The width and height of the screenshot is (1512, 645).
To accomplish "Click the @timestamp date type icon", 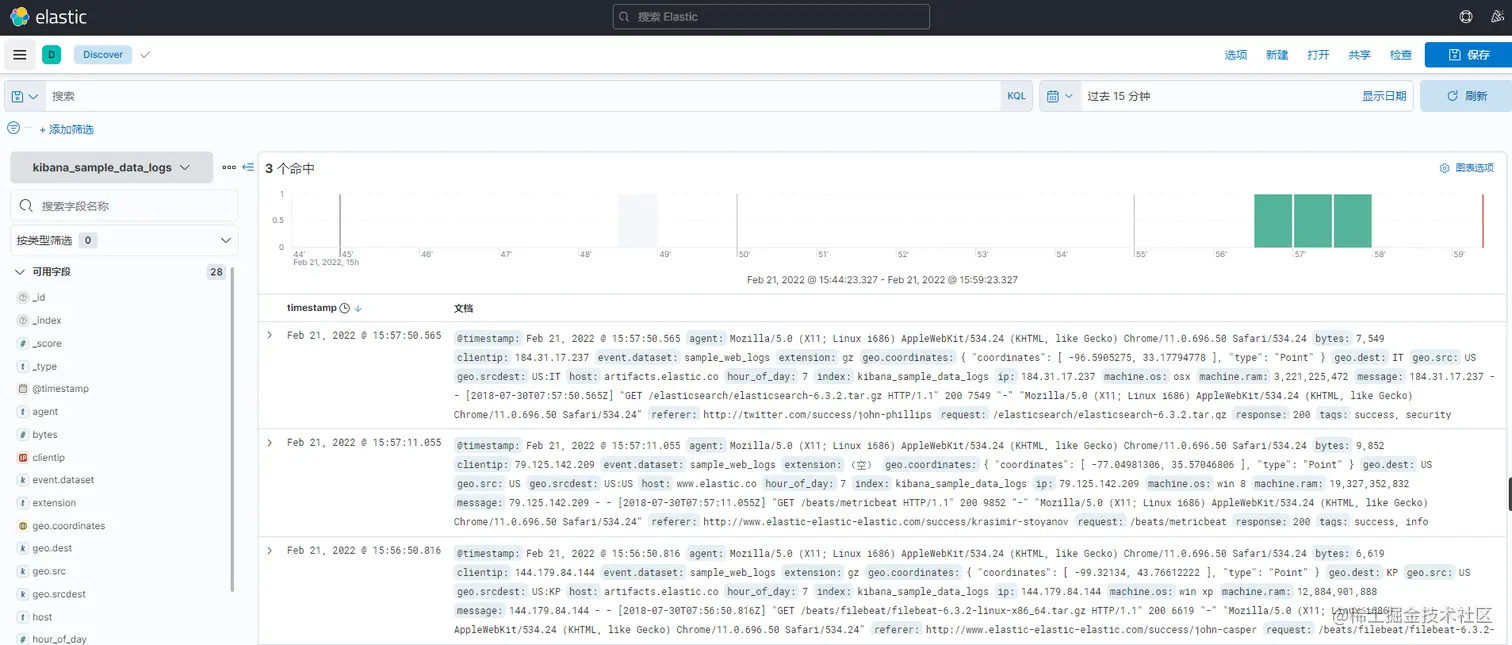I will [x=23, y=389].
